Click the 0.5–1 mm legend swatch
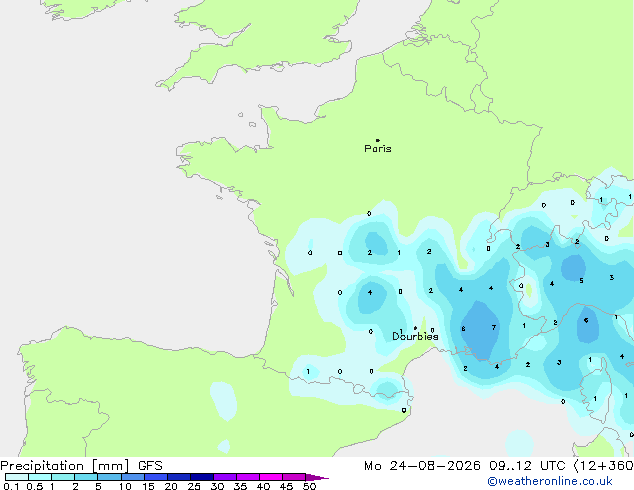The width and height of the screenshot is (634, 490). [40, 477]
